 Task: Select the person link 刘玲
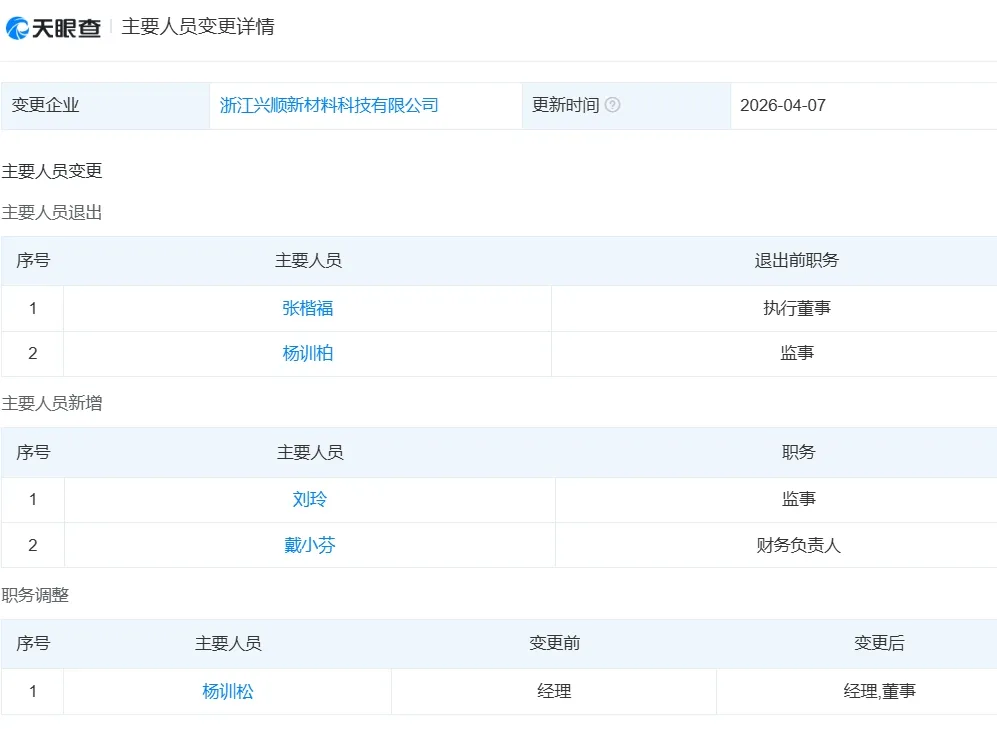pyautogui.click(x=310, y=499)
